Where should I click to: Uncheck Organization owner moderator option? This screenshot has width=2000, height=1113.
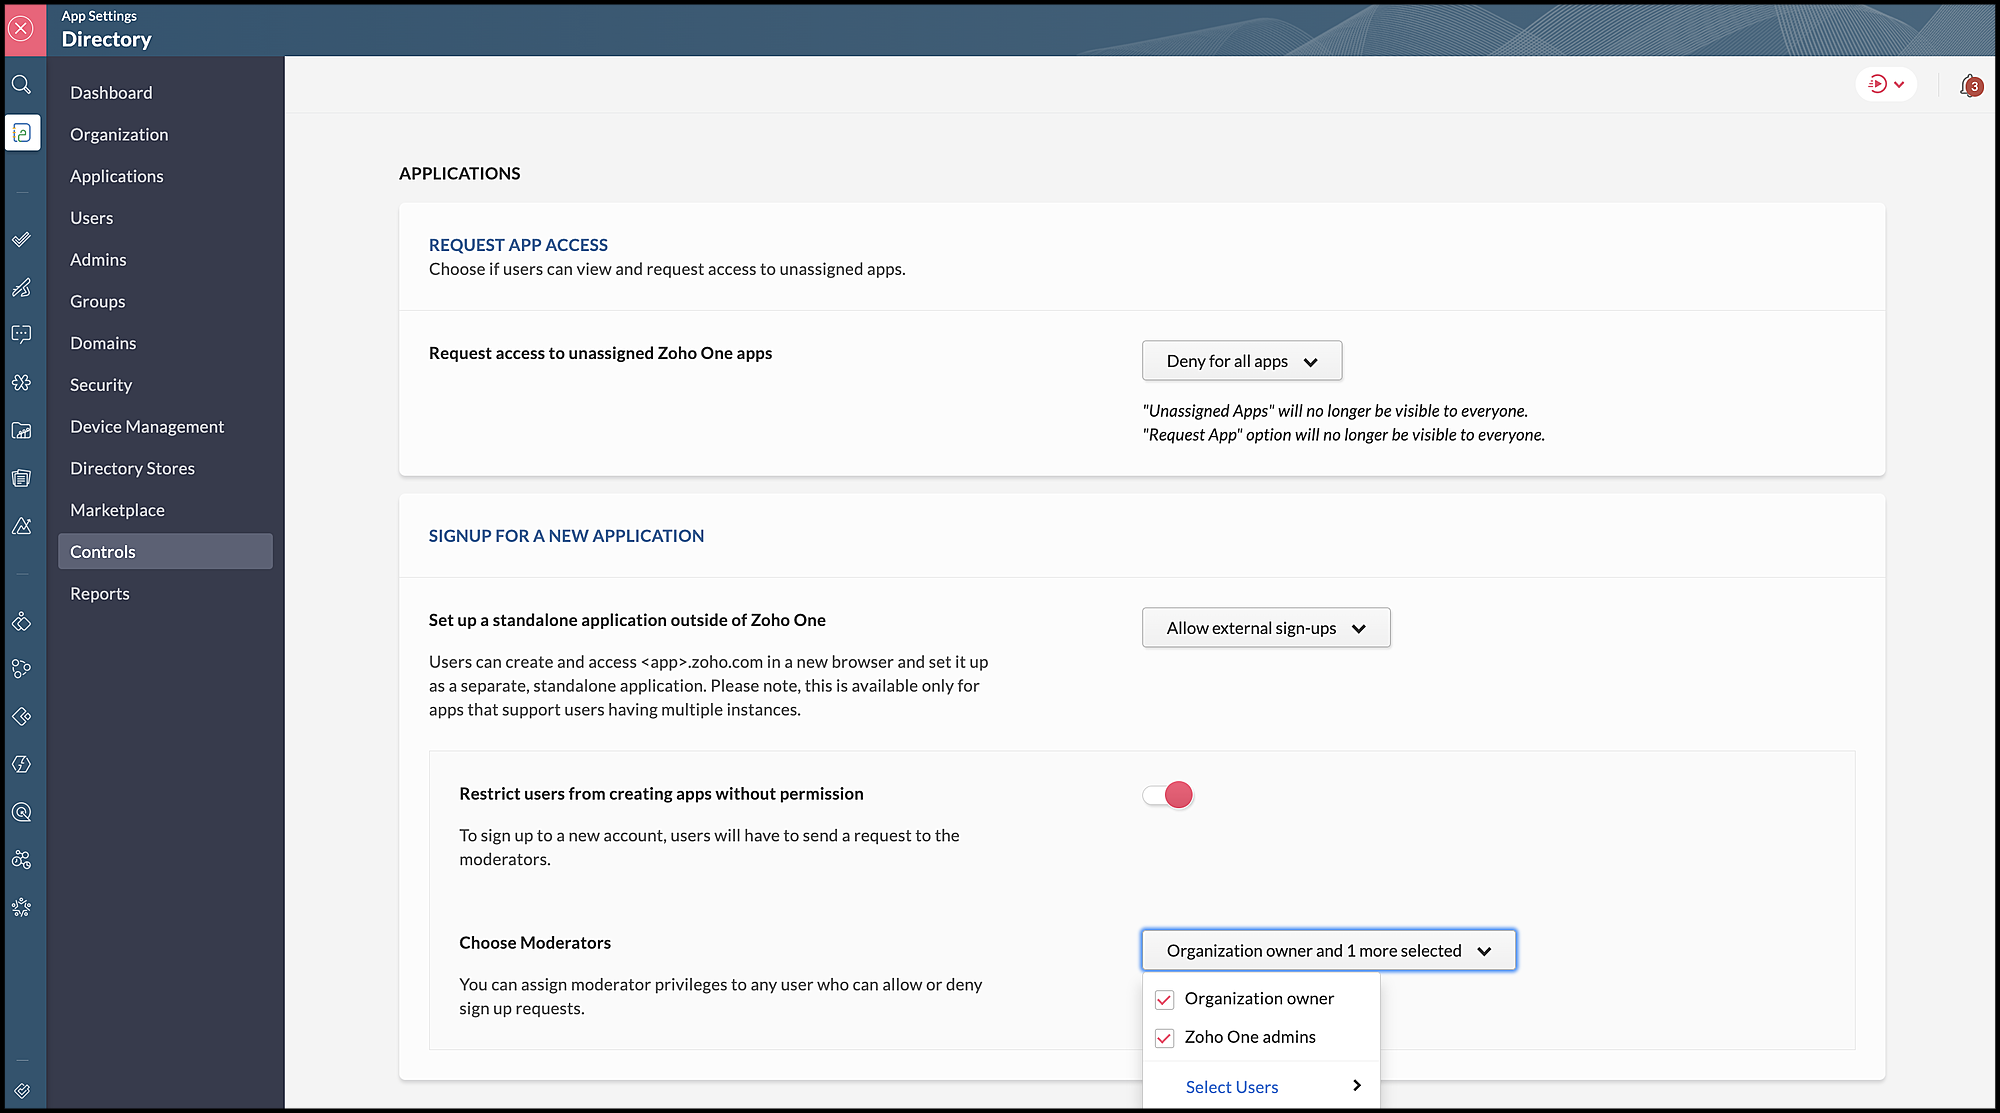(1164, 999)
